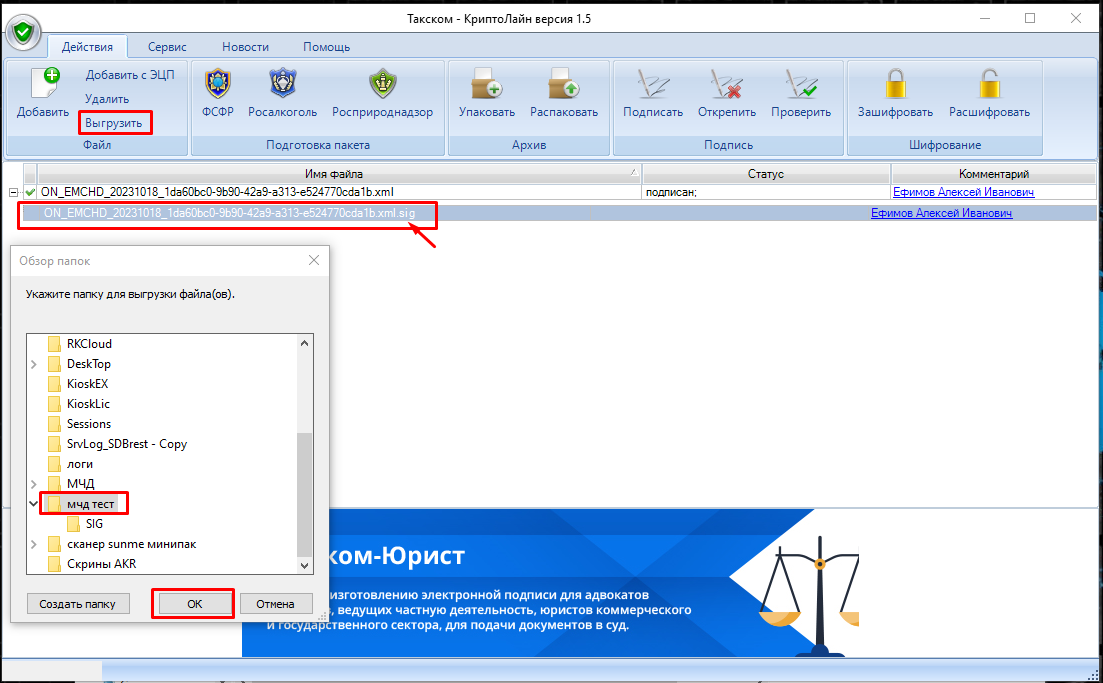Viewport: 1103px width, 683px height.
Task: Click the RKCloud folder icon
Action: click(x=54, y=344)
